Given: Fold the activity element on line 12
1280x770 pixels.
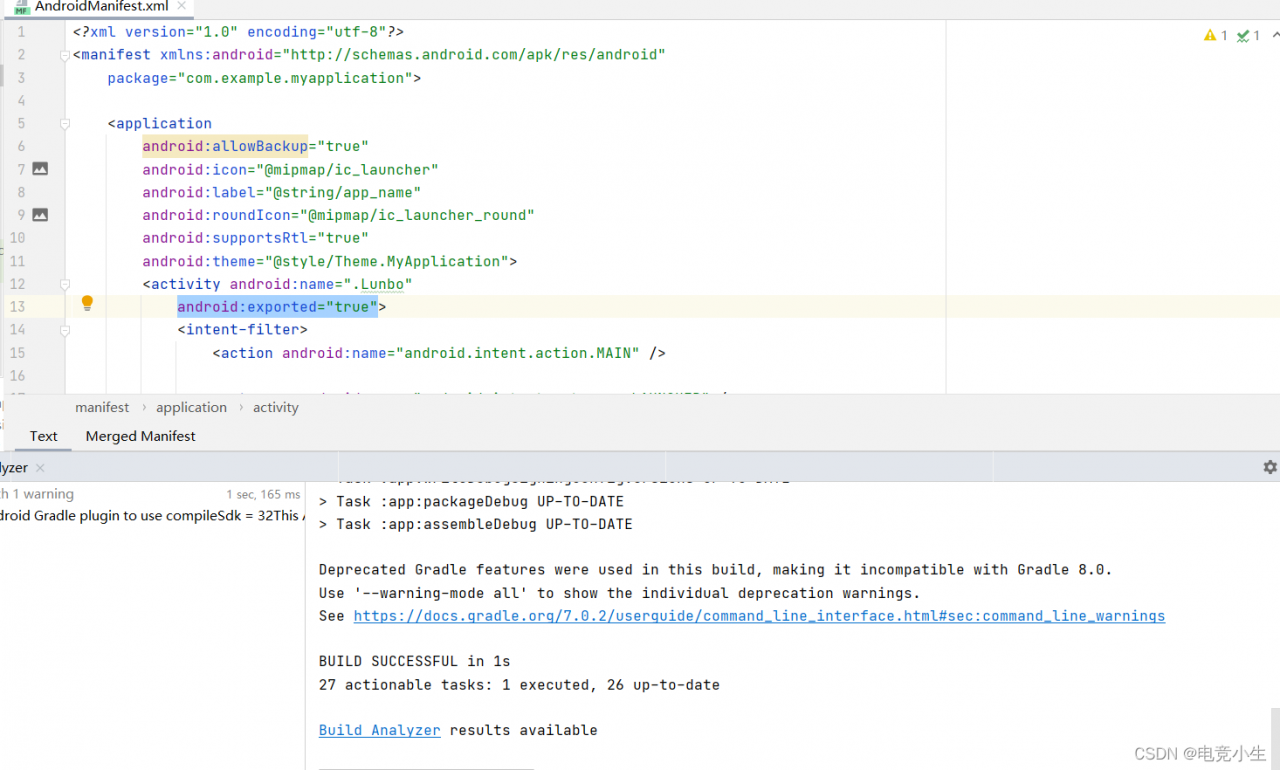Looking at the screenshot, I should coord(64,284).
